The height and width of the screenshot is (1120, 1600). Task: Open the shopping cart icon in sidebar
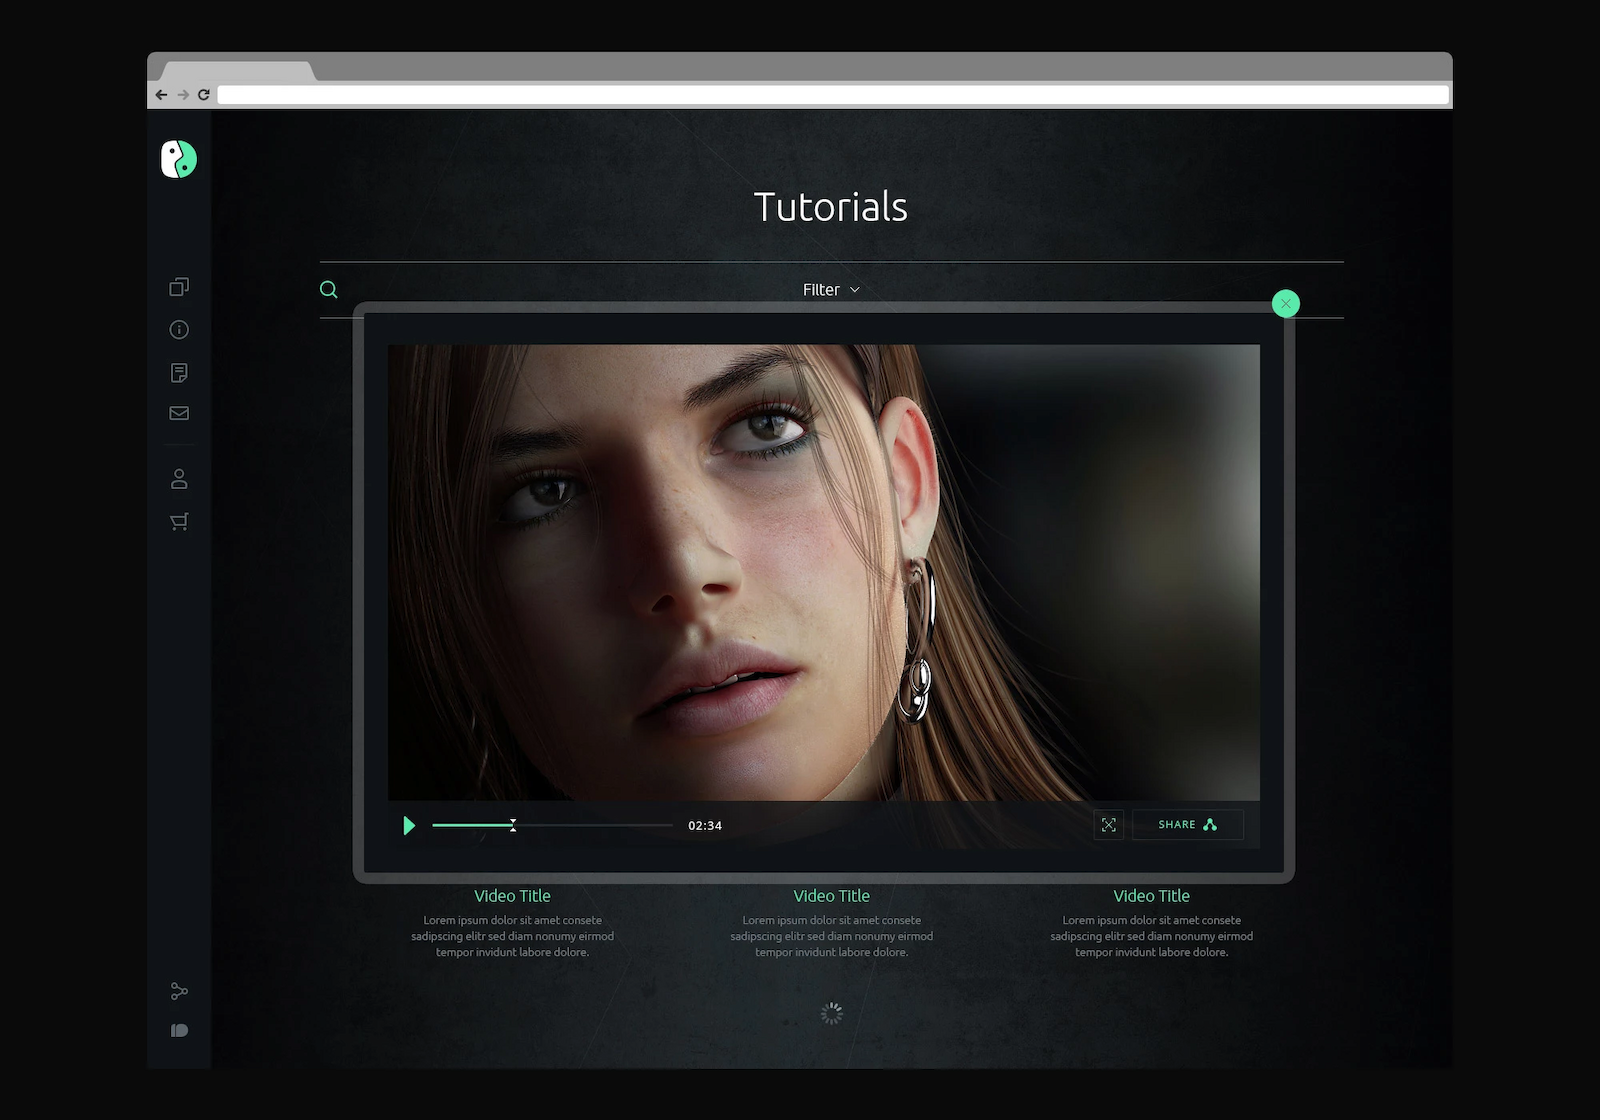pyautogui.click(x=179, y=522)
